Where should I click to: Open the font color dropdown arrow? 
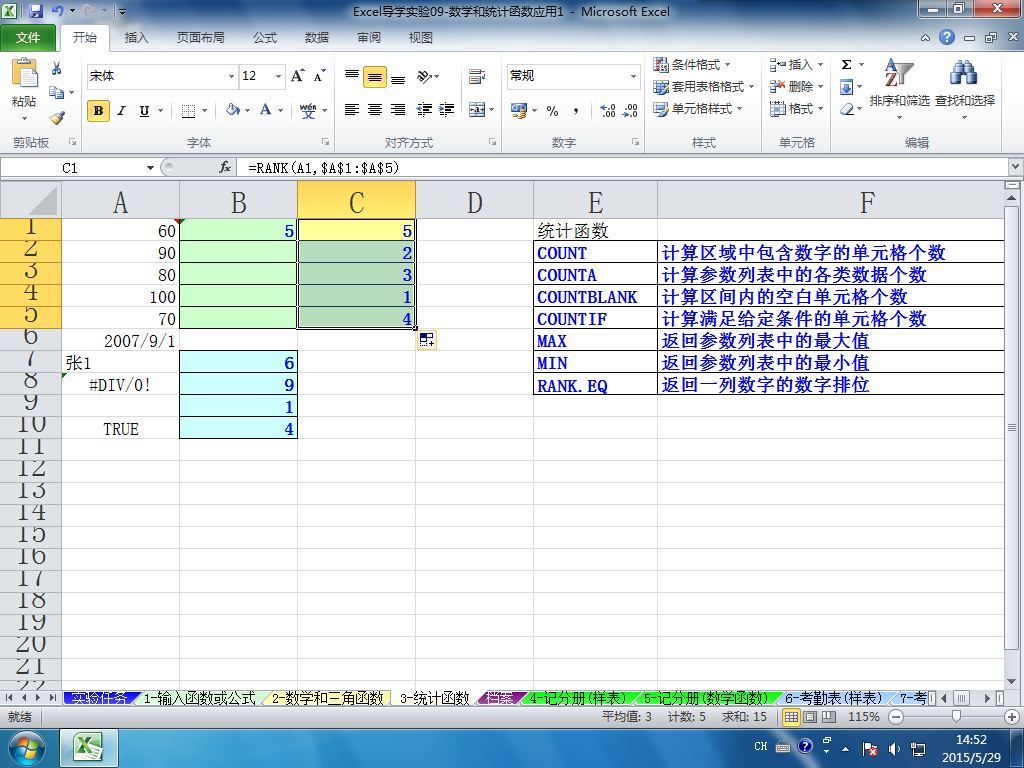point(281,110)
